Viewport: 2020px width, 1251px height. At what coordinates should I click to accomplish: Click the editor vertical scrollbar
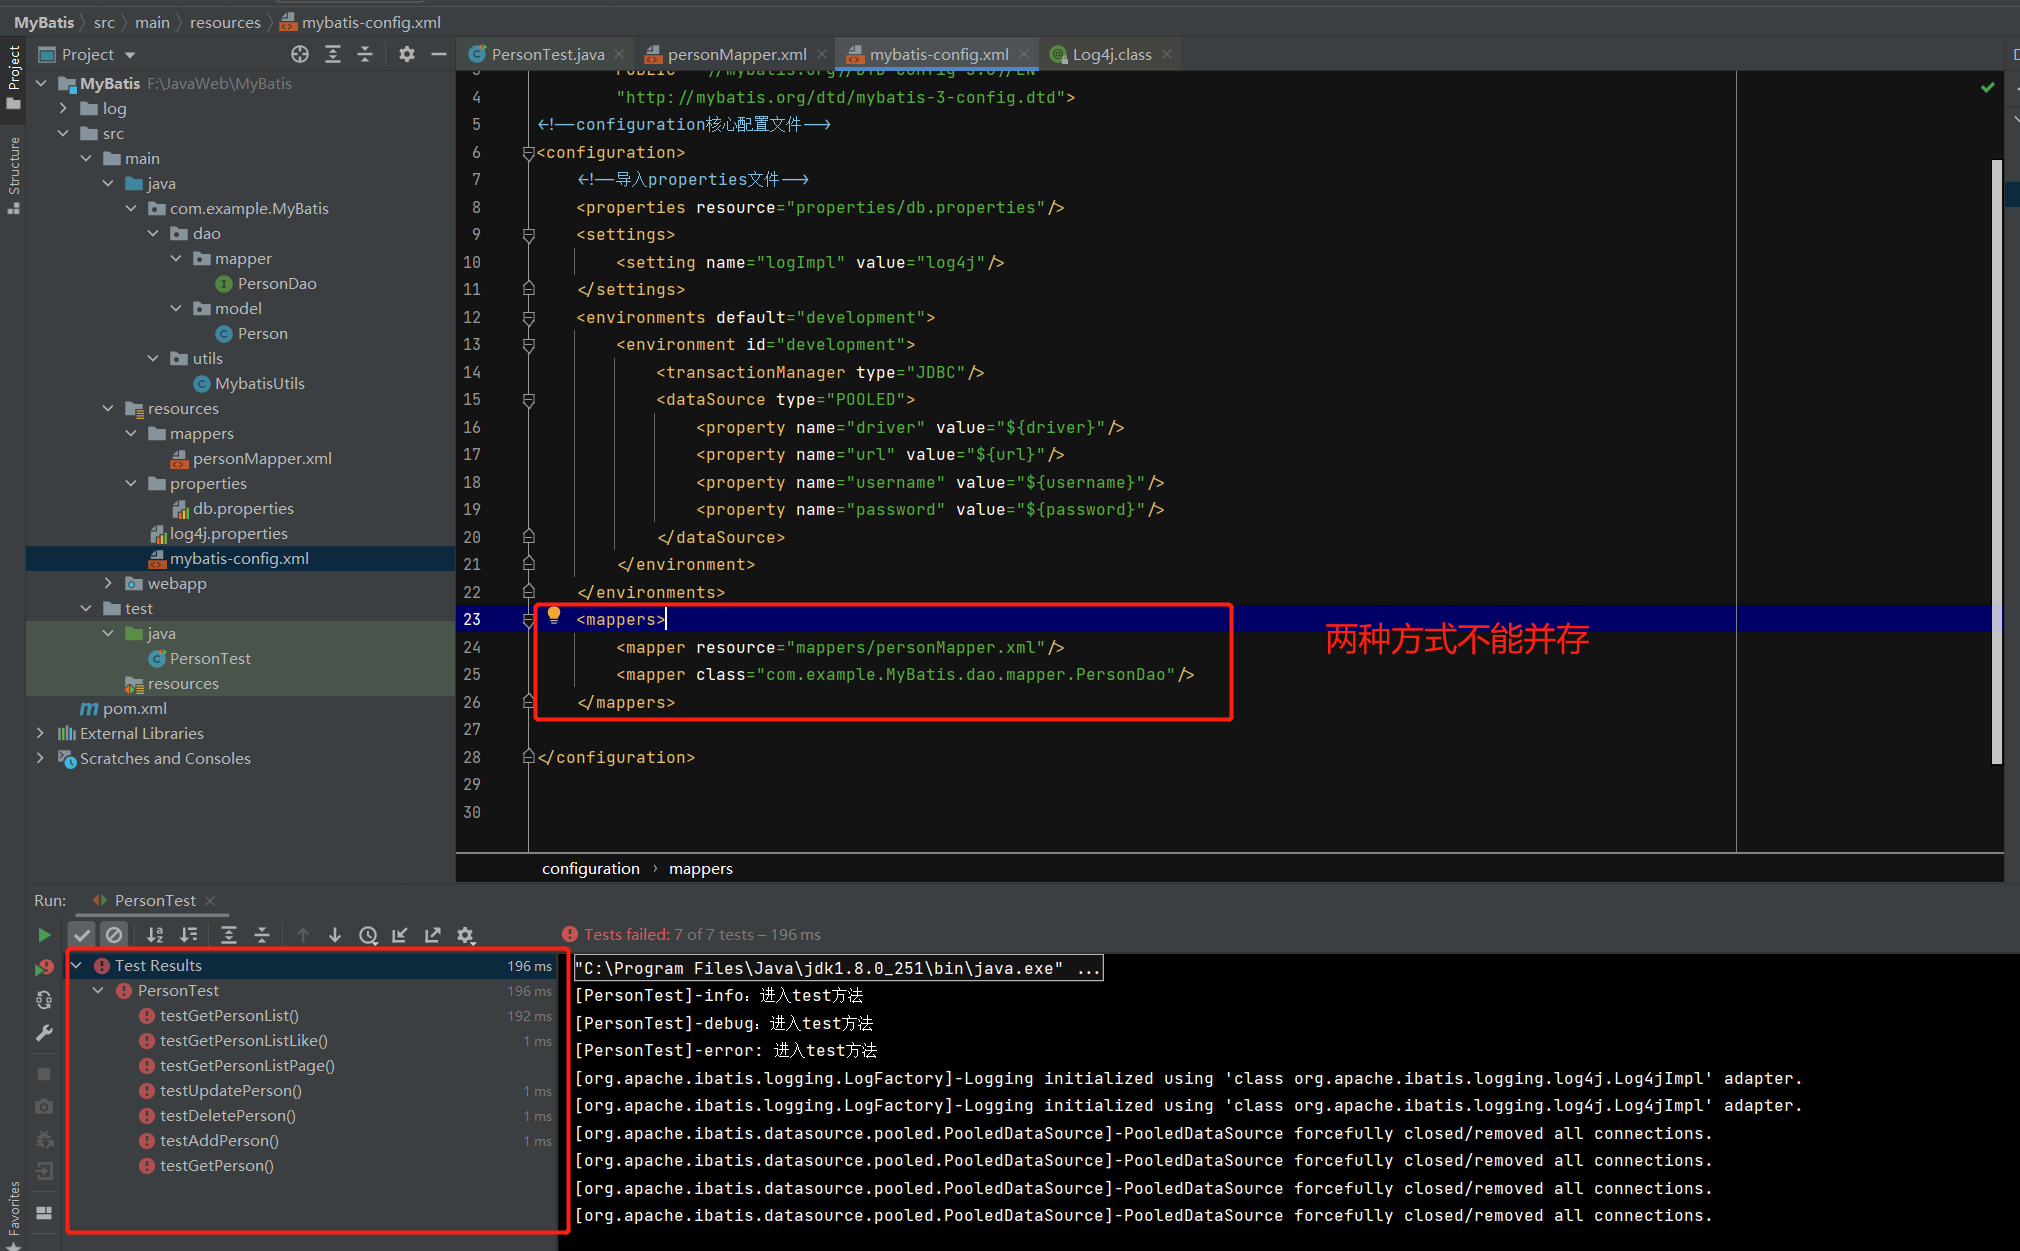[x=1996, y=460]
